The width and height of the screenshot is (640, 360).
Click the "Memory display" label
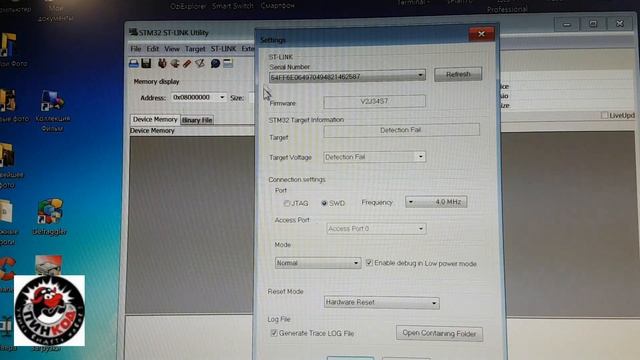click(x=156, y=82)
